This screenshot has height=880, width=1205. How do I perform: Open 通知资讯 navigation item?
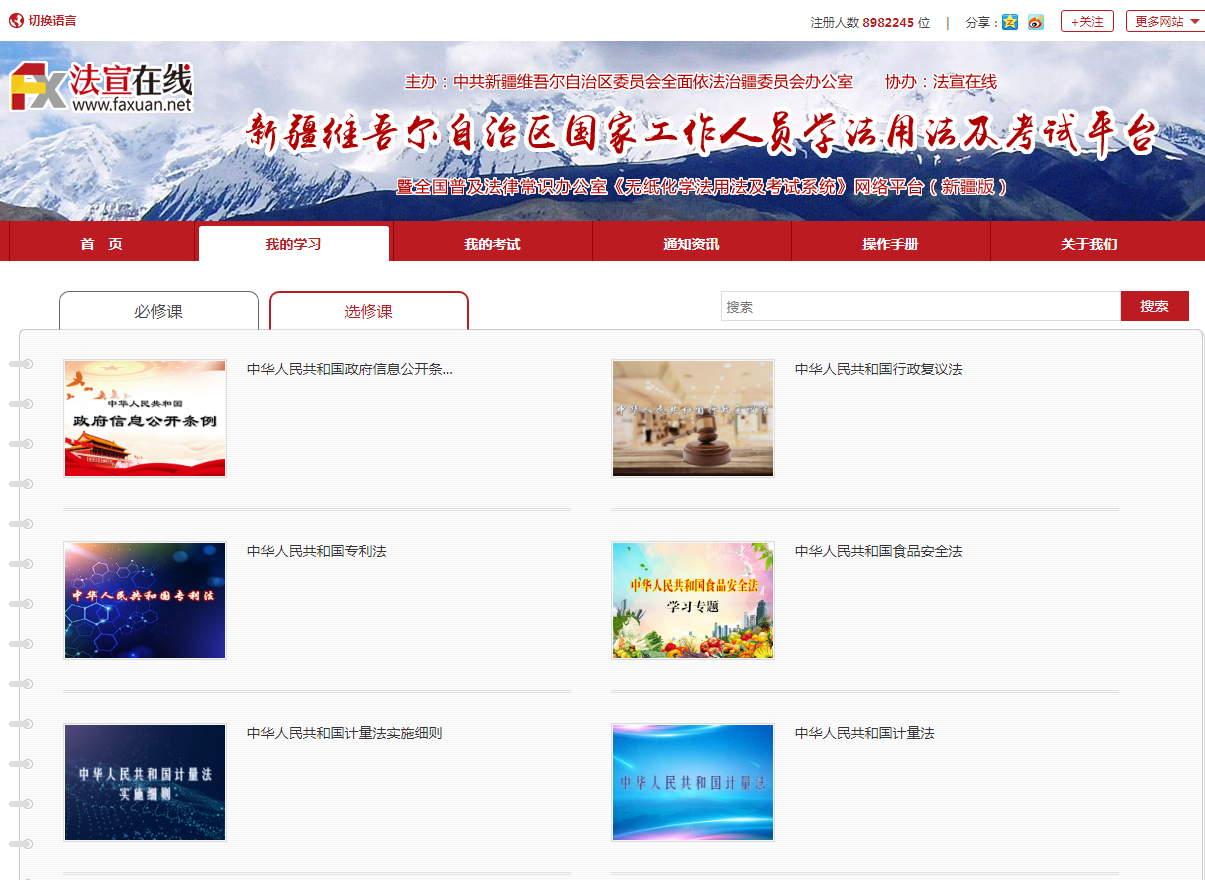pos(691,244)
